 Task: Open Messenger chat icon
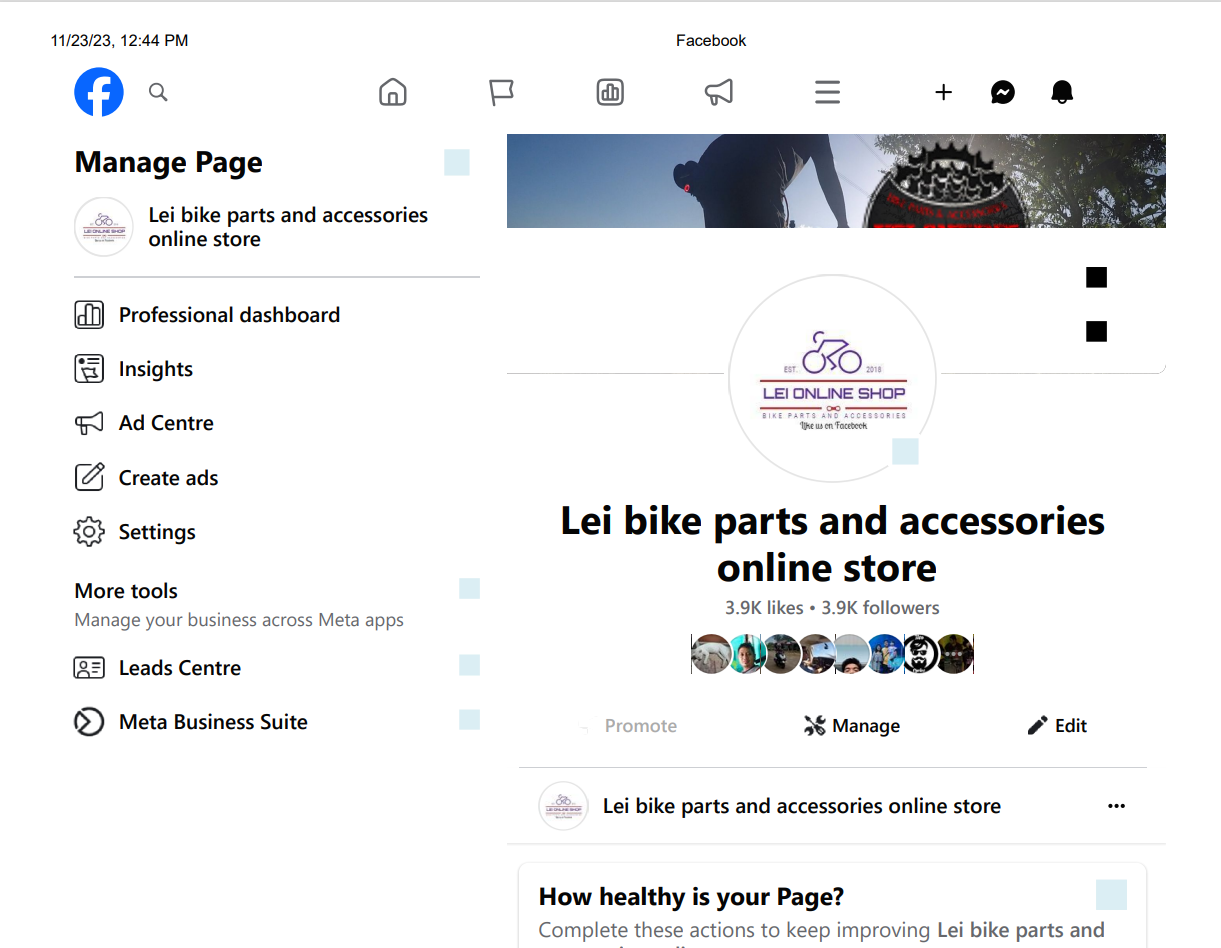click(1003, 92)
